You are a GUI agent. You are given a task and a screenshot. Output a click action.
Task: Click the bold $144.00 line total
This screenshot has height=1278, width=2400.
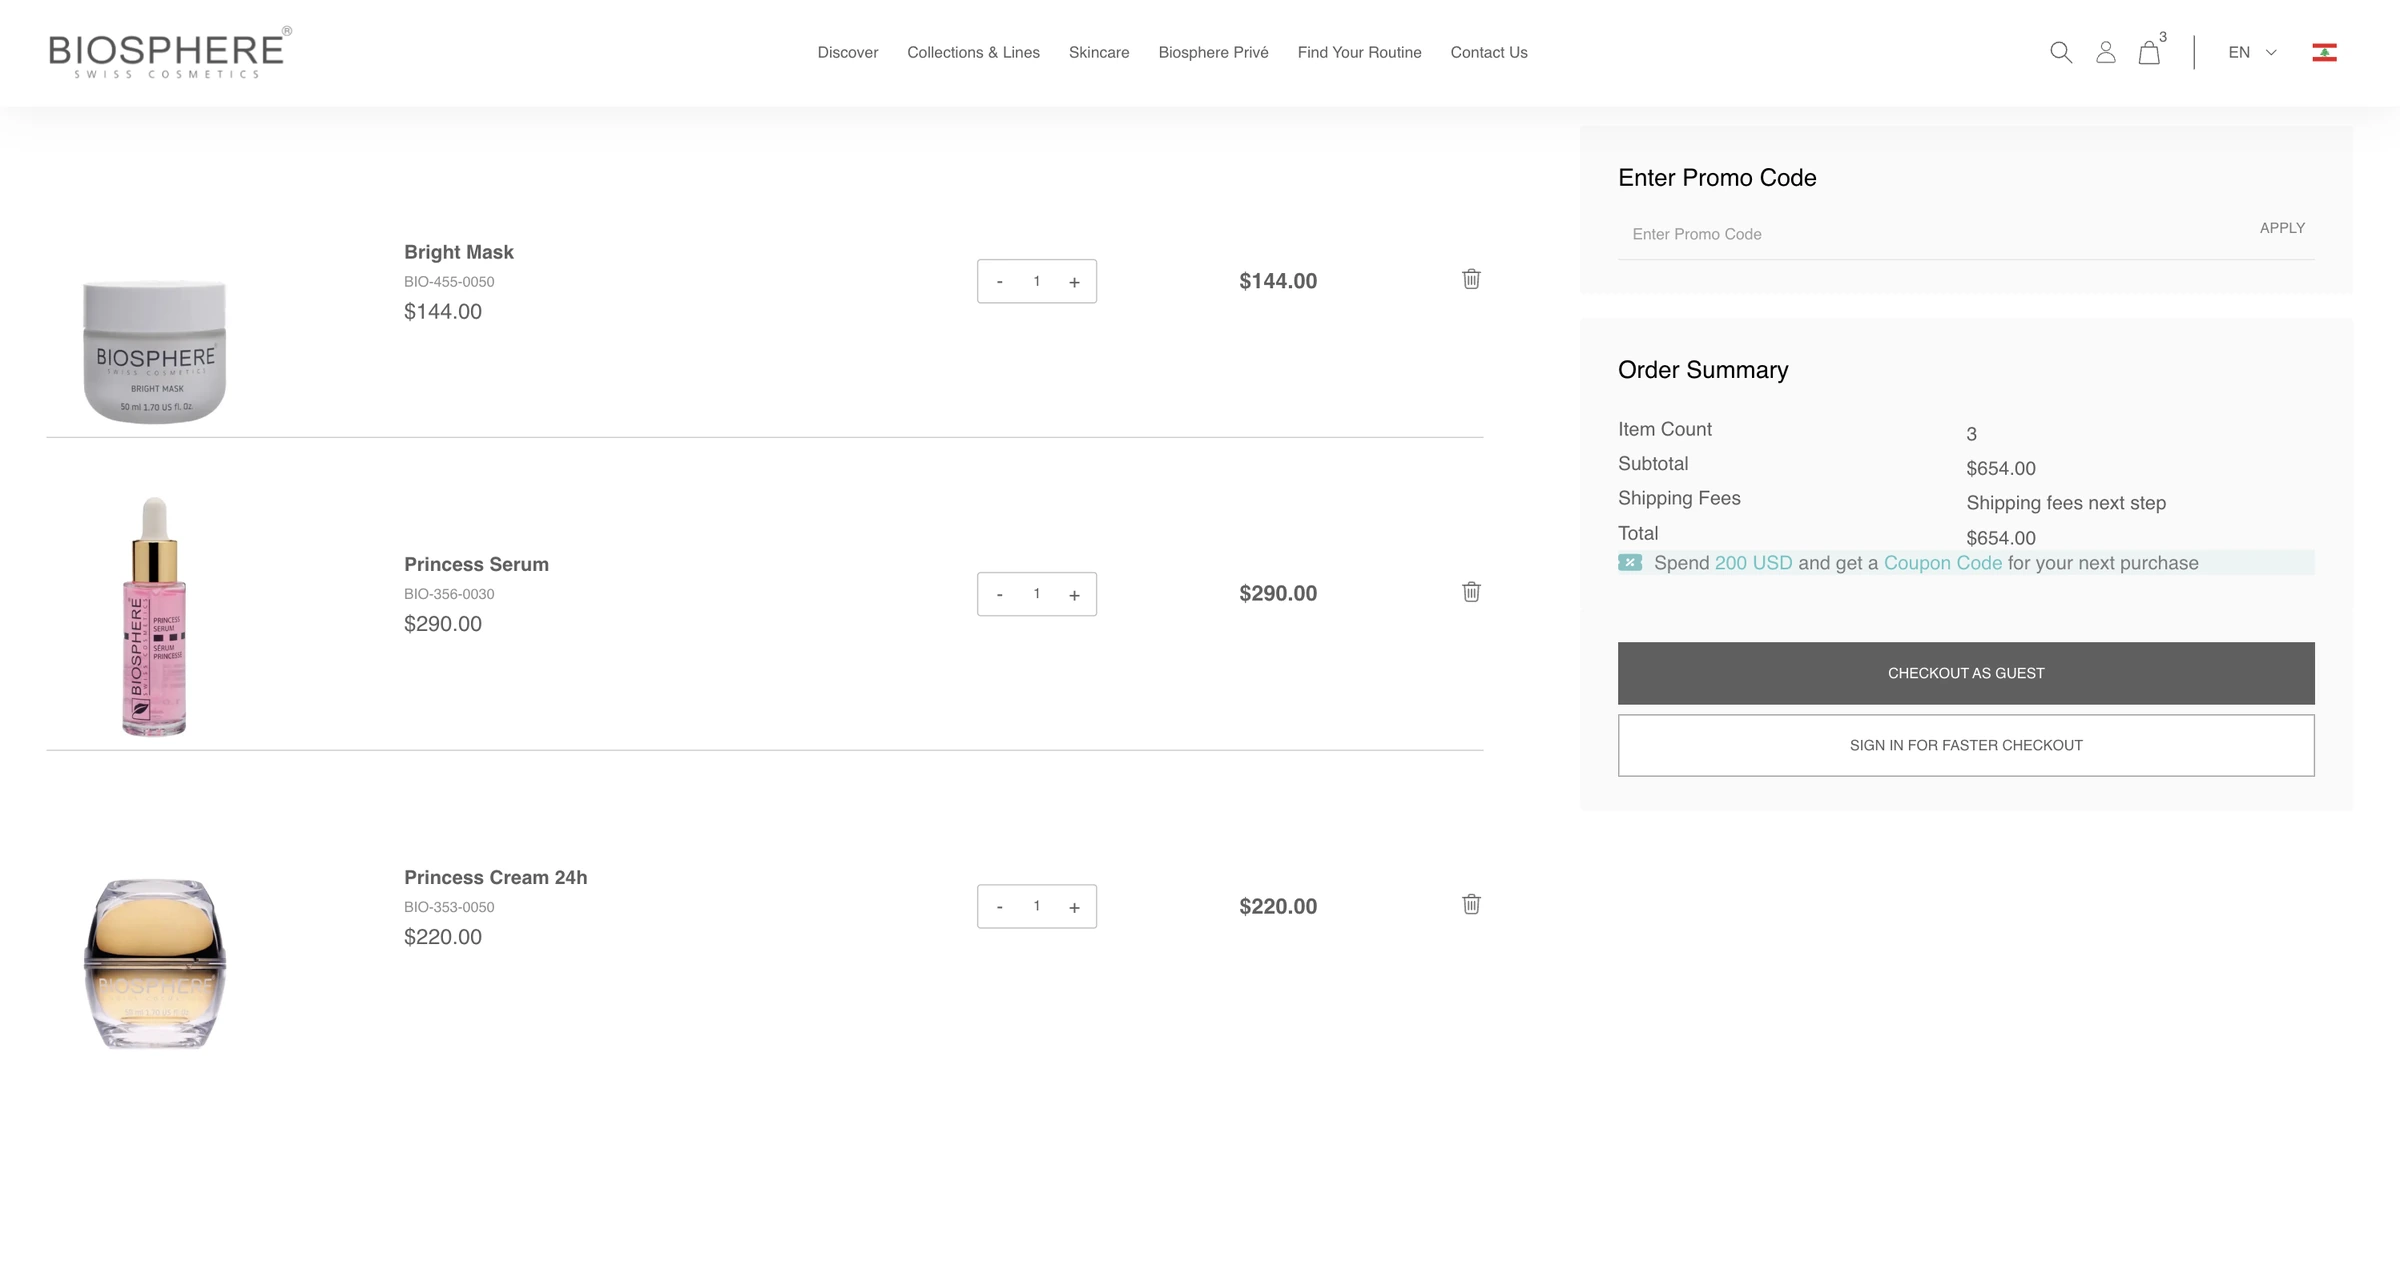pyautogui.click(x=1278, y=281)
